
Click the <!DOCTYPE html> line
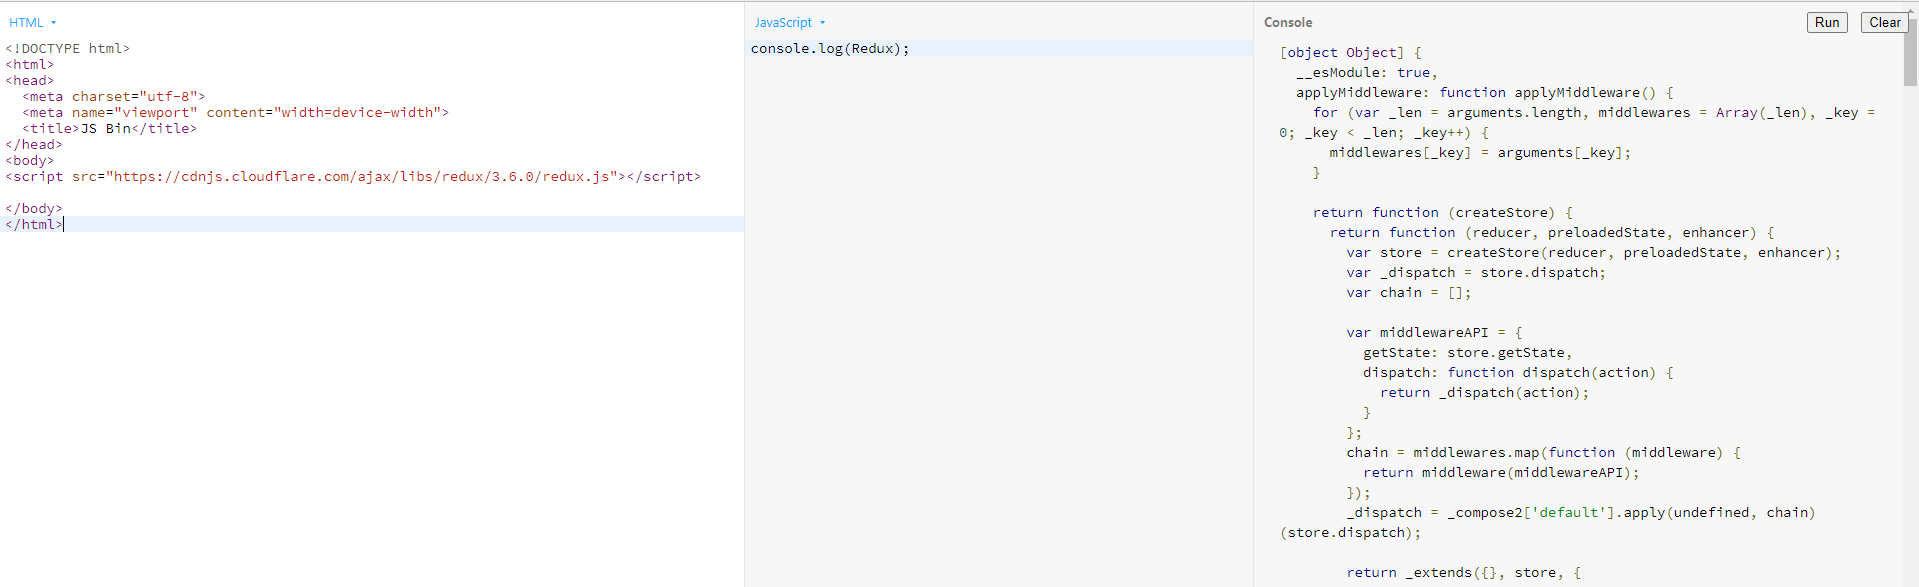68,48
